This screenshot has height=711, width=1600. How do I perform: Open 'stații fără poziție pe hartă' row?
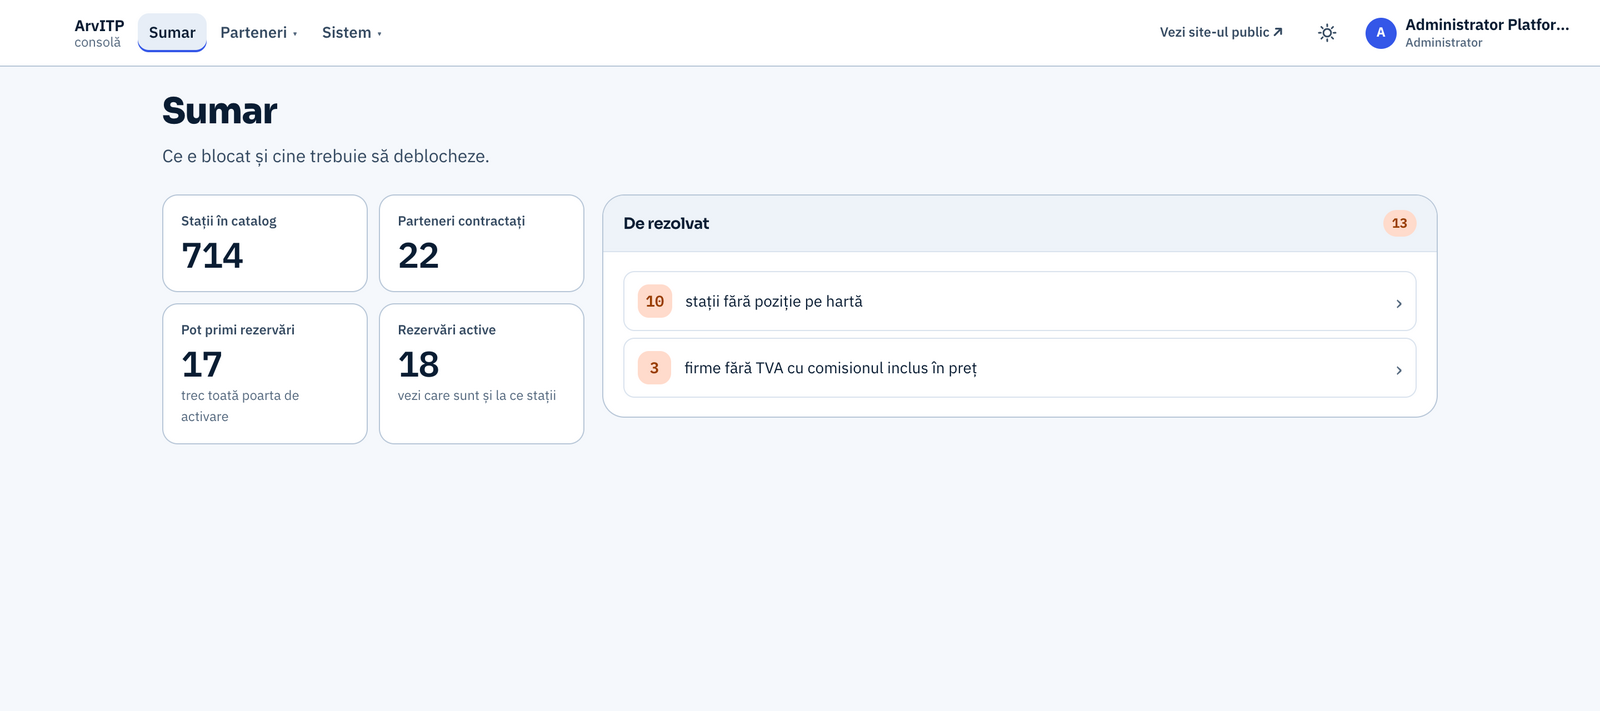click(x=1020, y=301)
